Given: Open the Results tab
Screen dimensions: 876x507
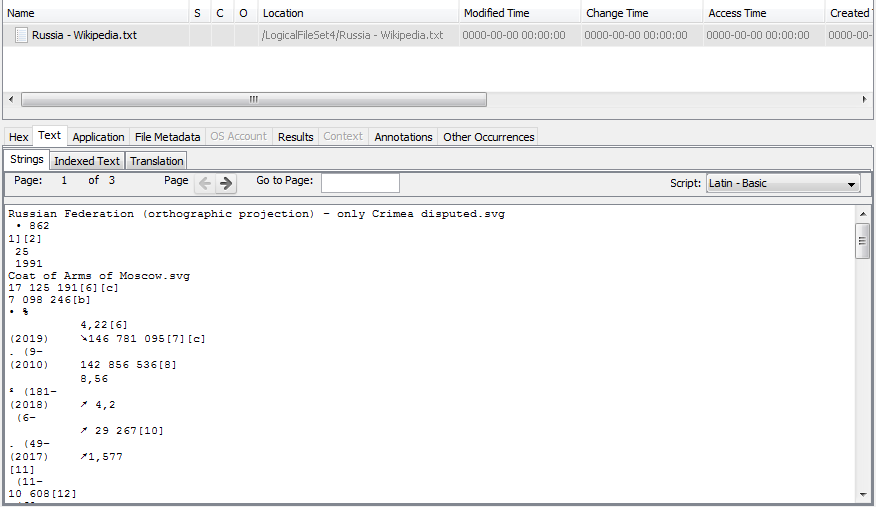Looking at the screenshot, I should 295,137.
